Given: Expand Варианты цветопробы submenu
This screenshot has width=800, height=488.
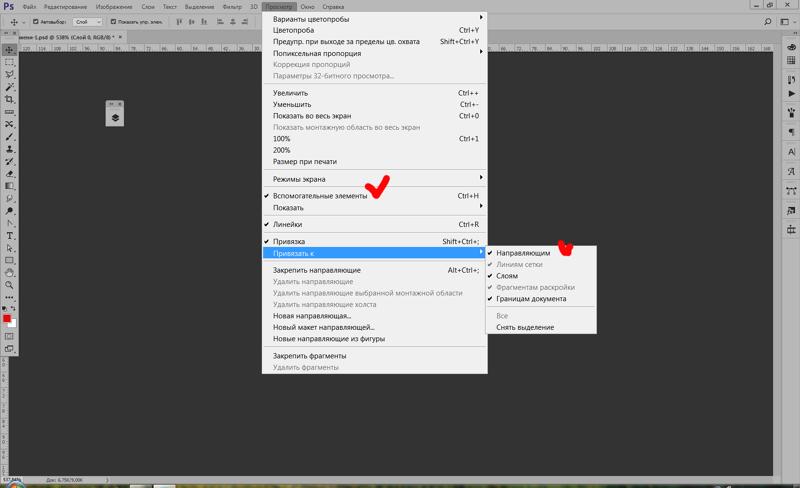Looking at the screenshot, I should (374, 19).
